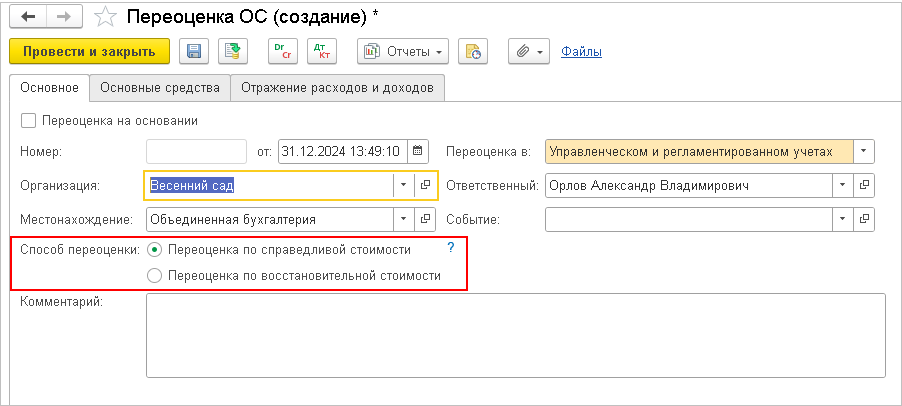The height and width of the screenshot is (406, 902).
Task: Expand the Местонахождение dropdown list
Action: 402,219
